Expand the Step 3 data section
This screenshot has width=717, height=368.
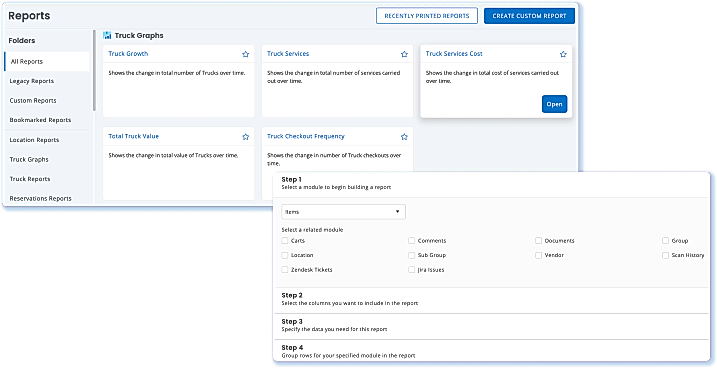pyautogui.click(x=491, y=325)
